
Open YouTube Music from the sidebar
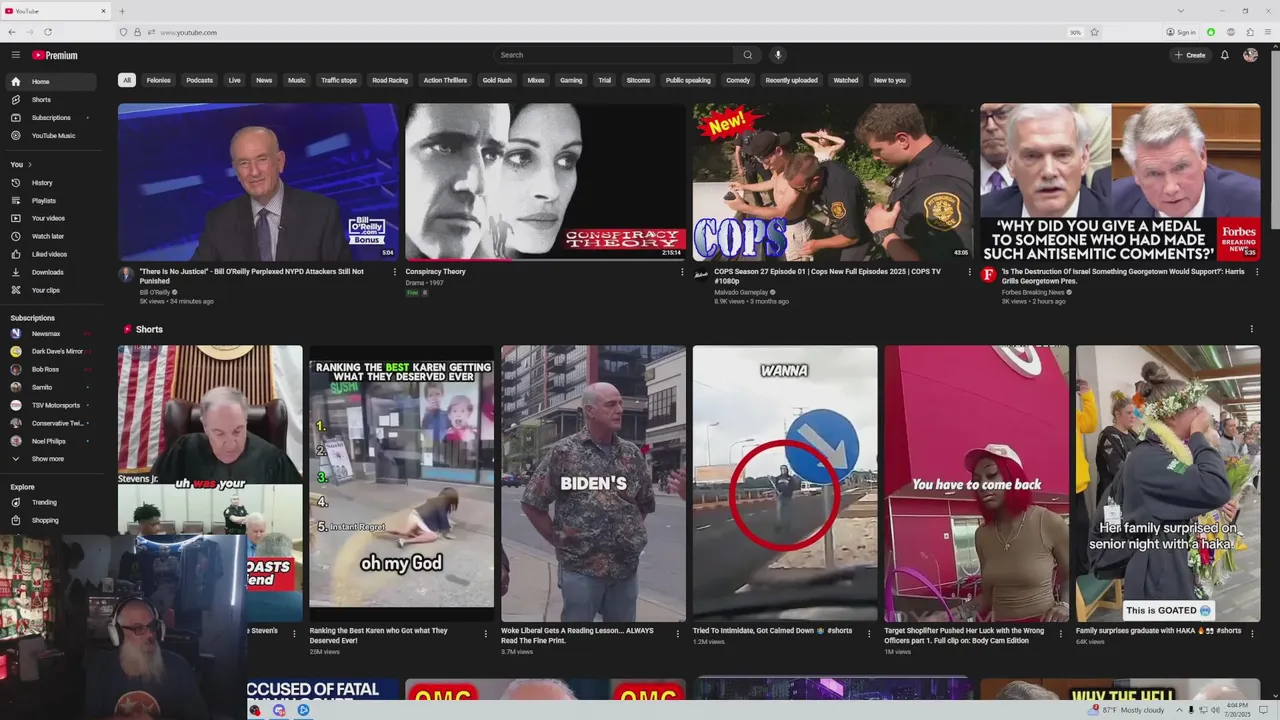(51, 136)
